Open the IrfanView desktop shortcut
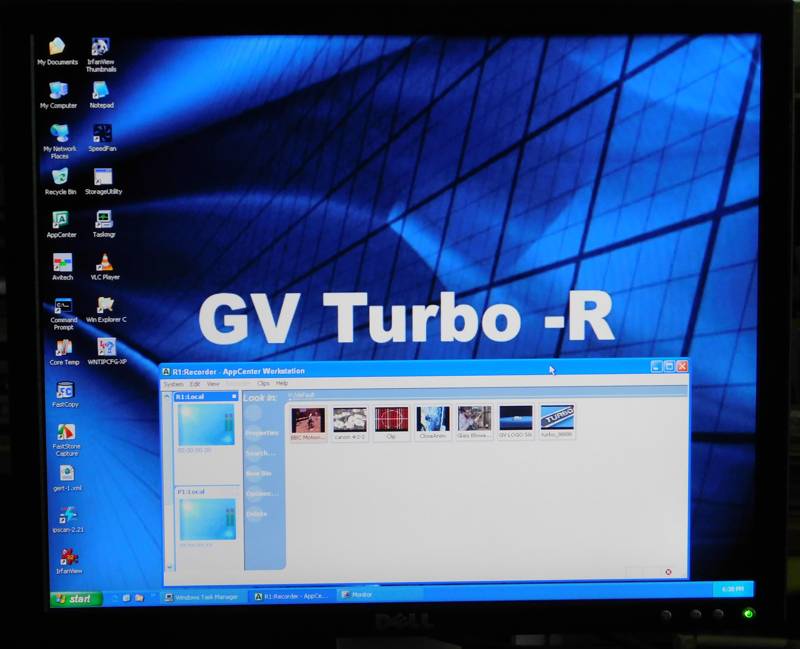This screenshot has height=649, width=800. coord(69,561)
